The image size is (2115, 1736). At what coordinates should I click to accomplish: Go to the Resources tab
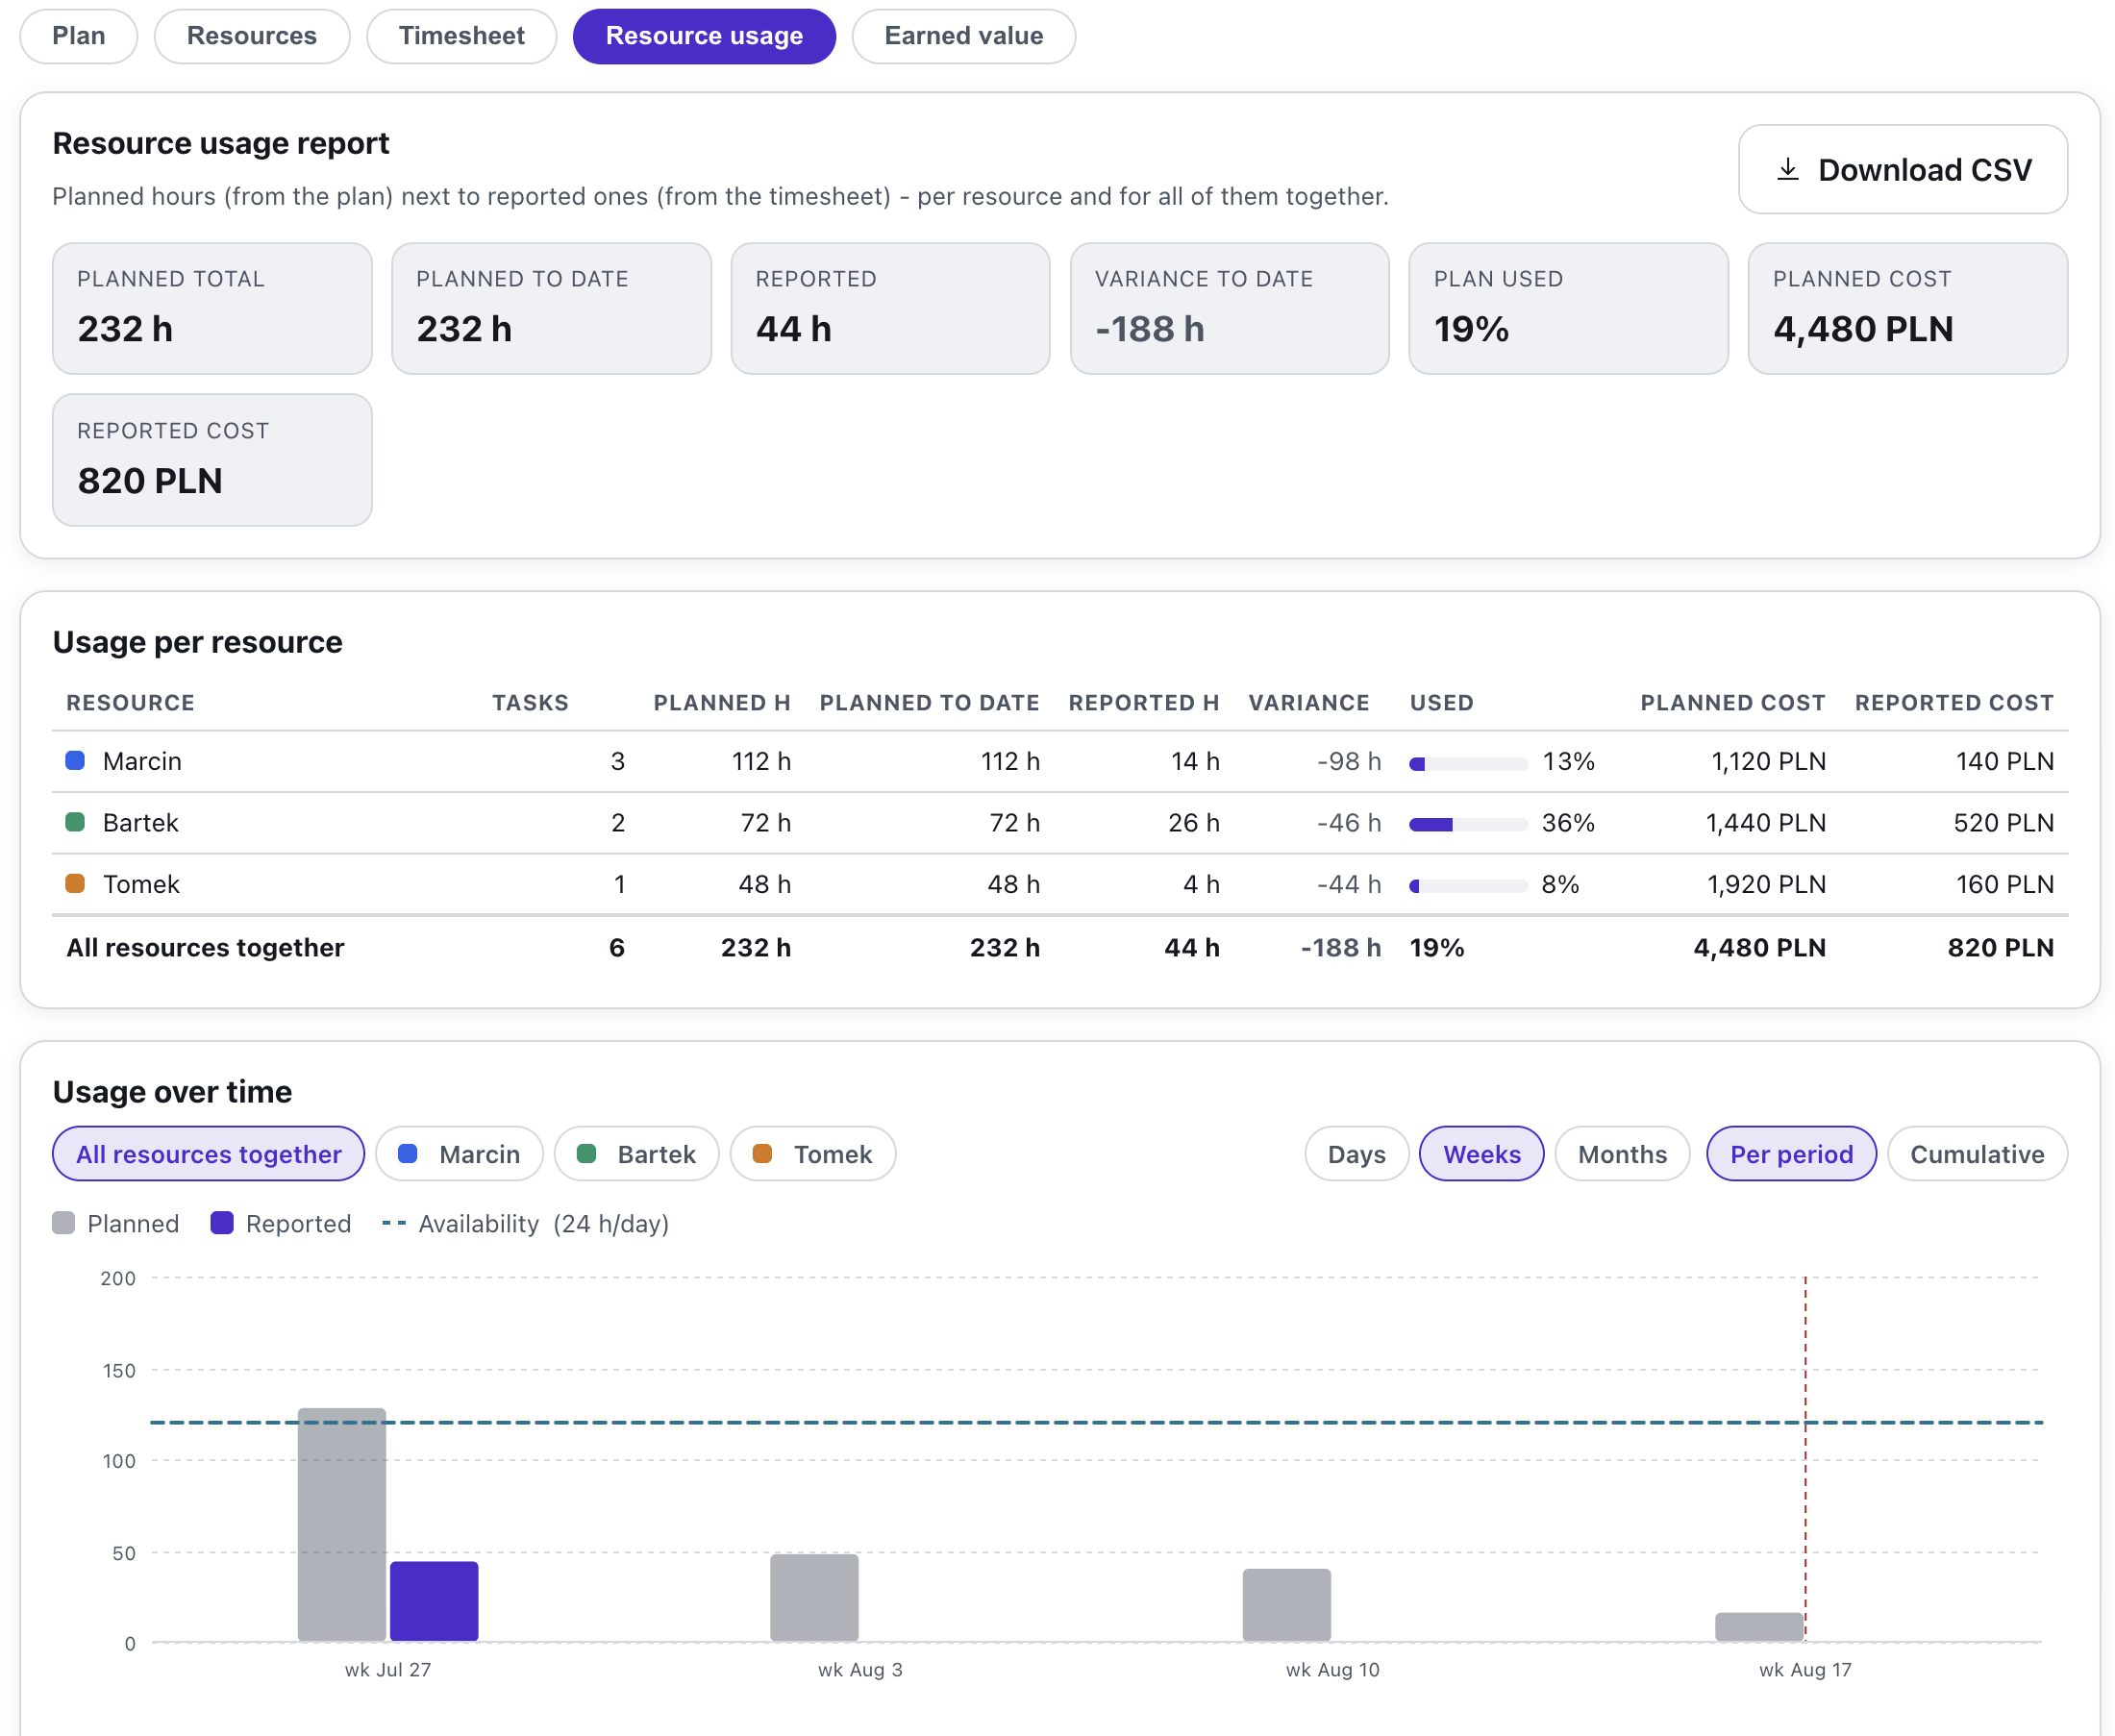pyautogui.click(x=252, y=36)
